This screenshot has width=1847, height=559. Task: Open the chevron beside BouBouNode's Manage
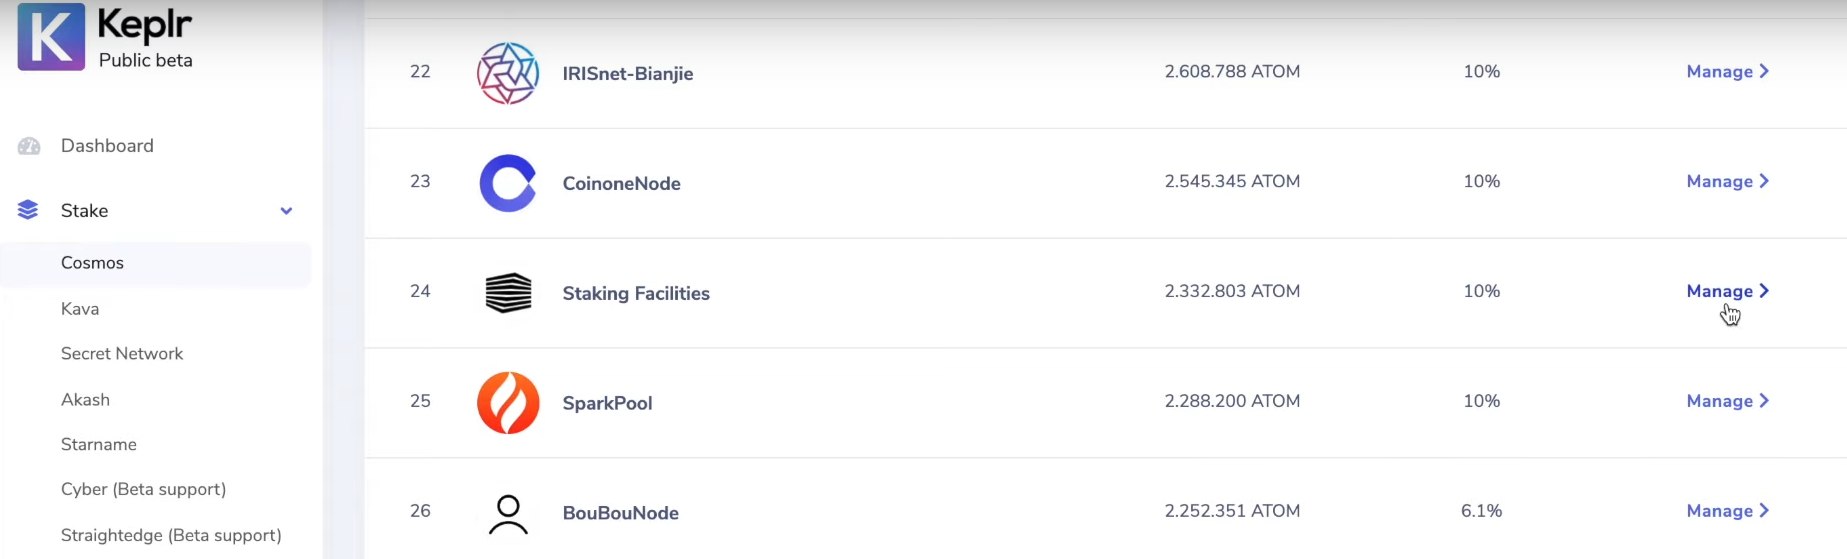pyautogui.click(x=1764, y=510)
